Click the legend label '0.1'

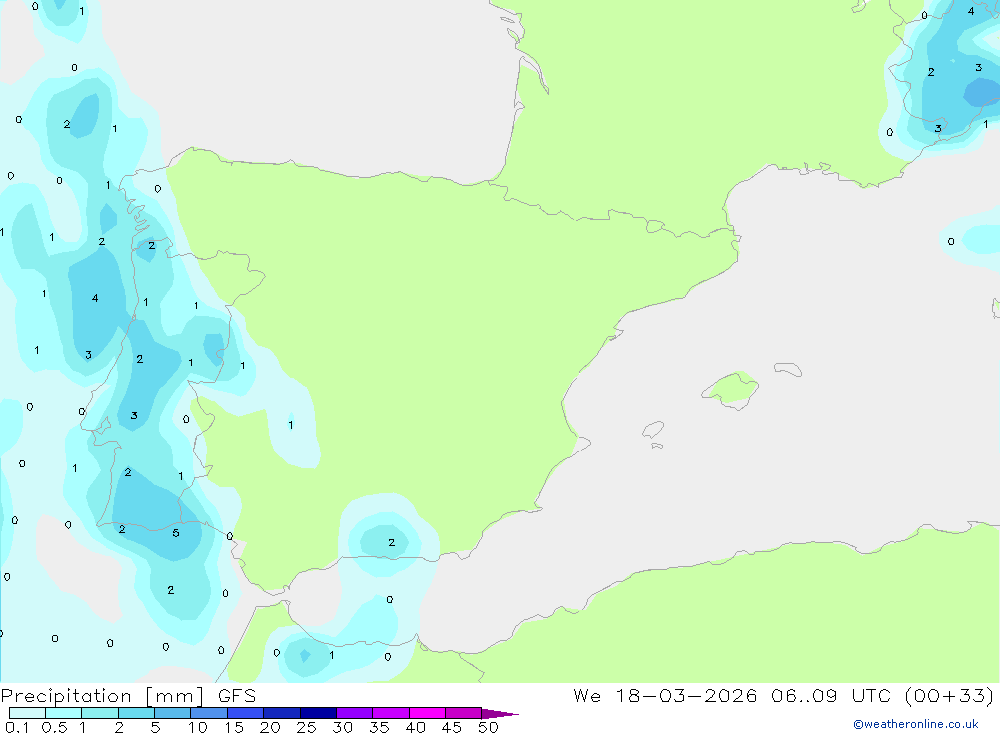[17, 727]
